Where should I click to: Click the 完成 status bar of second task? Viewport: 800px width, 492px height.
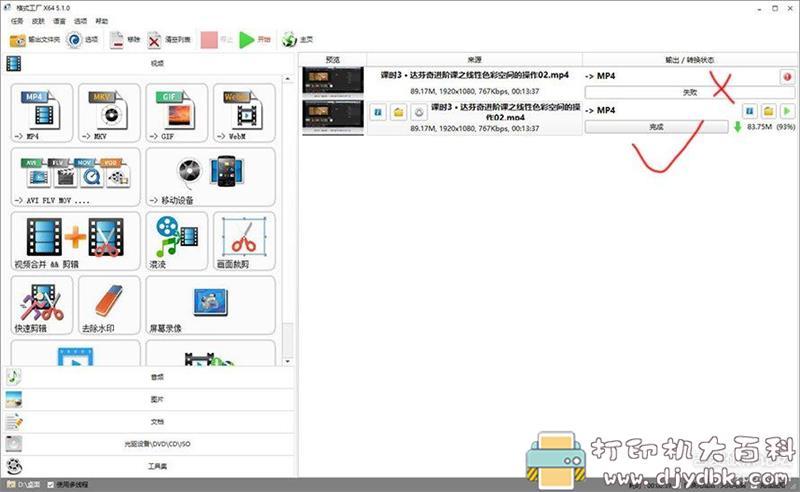[656, 127]
